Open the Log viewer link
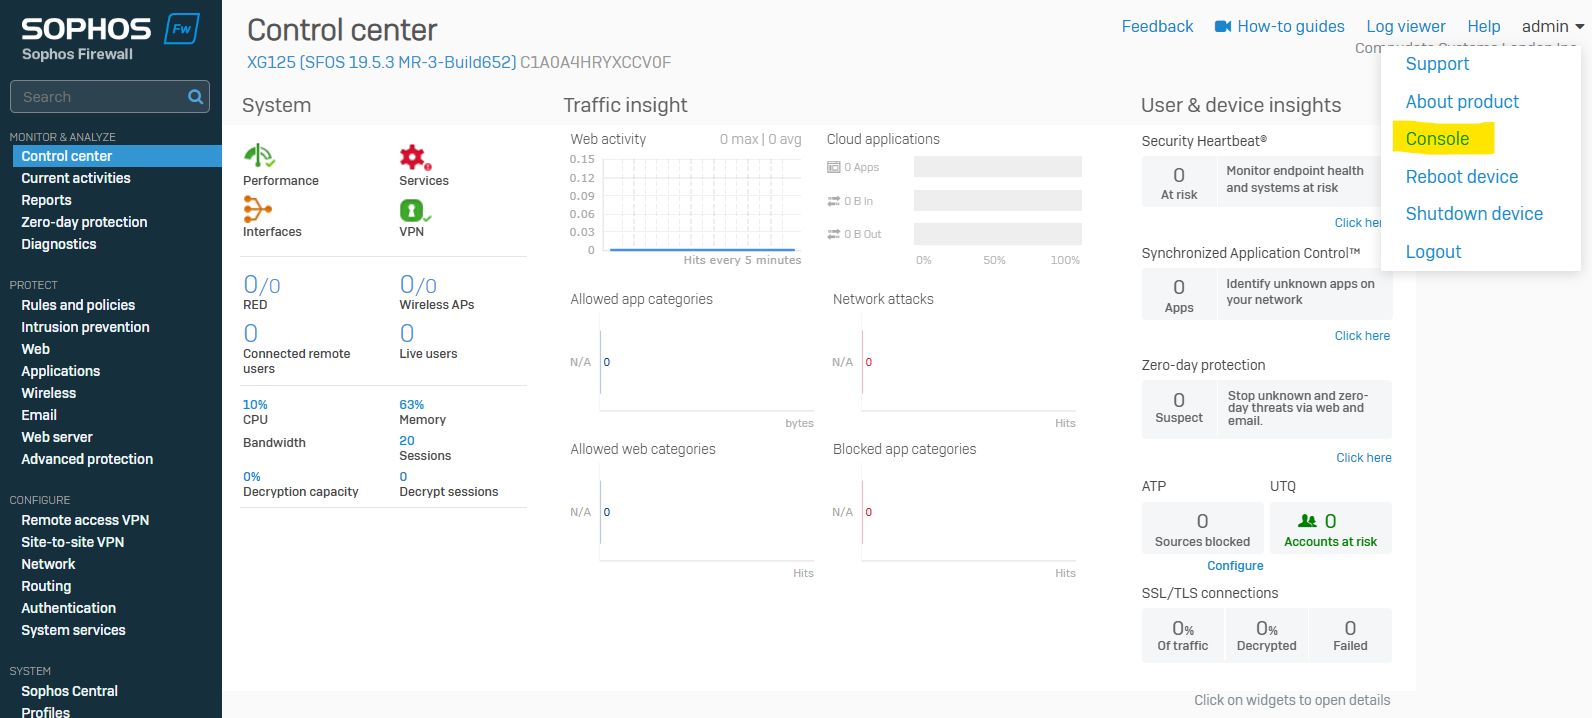Screen dimensions: 1592x718 1406,26
